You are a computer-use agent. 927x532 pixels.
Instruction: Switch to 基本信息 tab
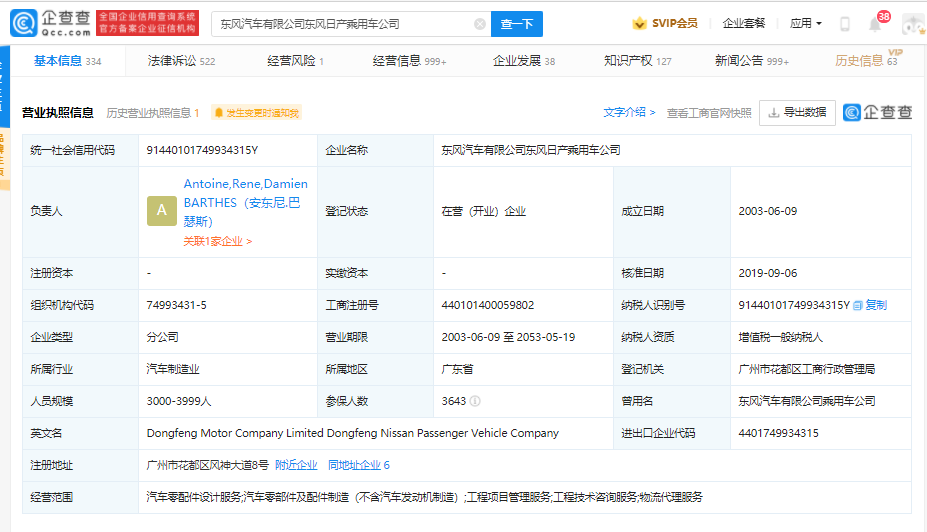click(x=67, y=61)
